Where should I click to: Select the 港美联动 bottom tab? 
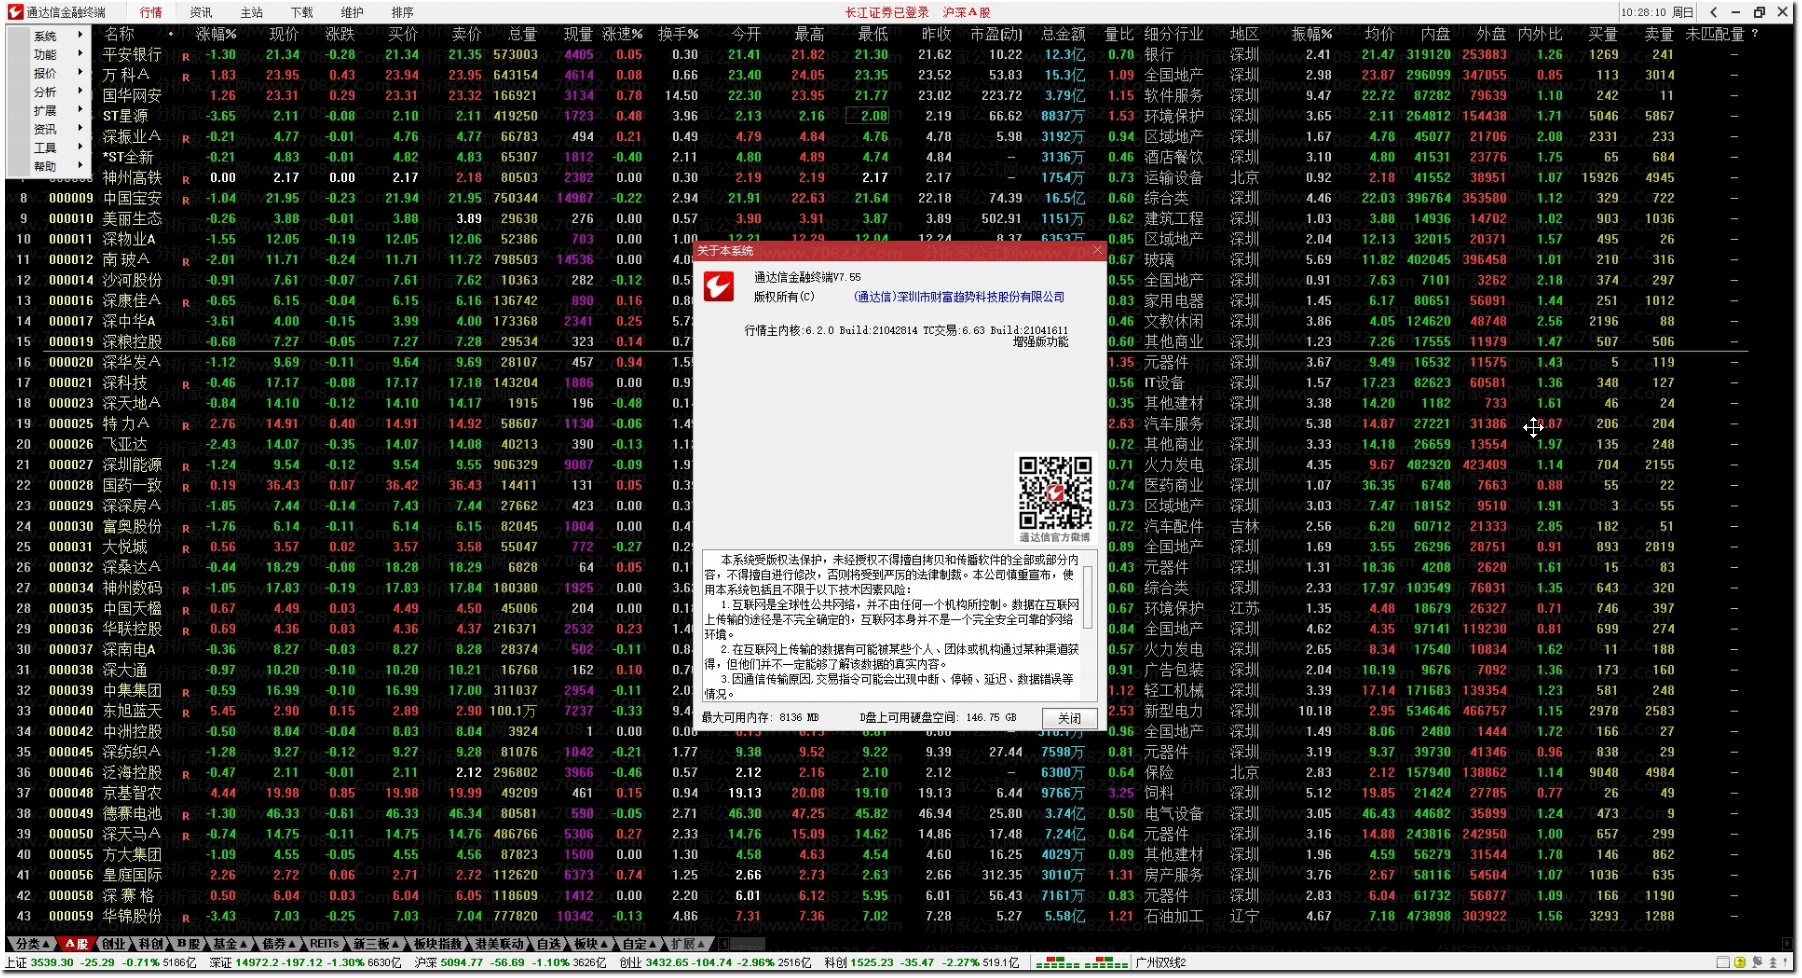[x=499, y=944]
